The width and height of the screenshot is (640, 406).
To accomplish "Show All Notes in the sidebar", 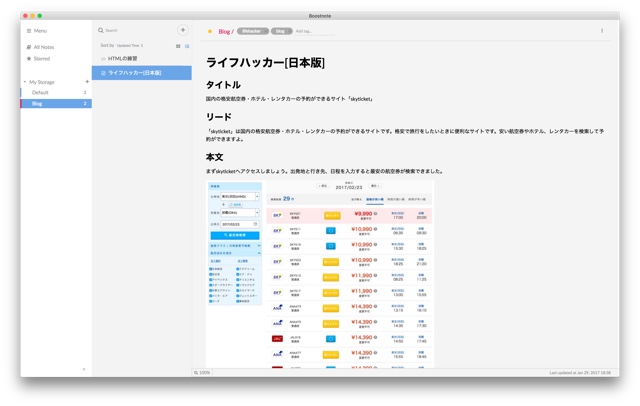I will pyautogui.click(x=40, y=47).
